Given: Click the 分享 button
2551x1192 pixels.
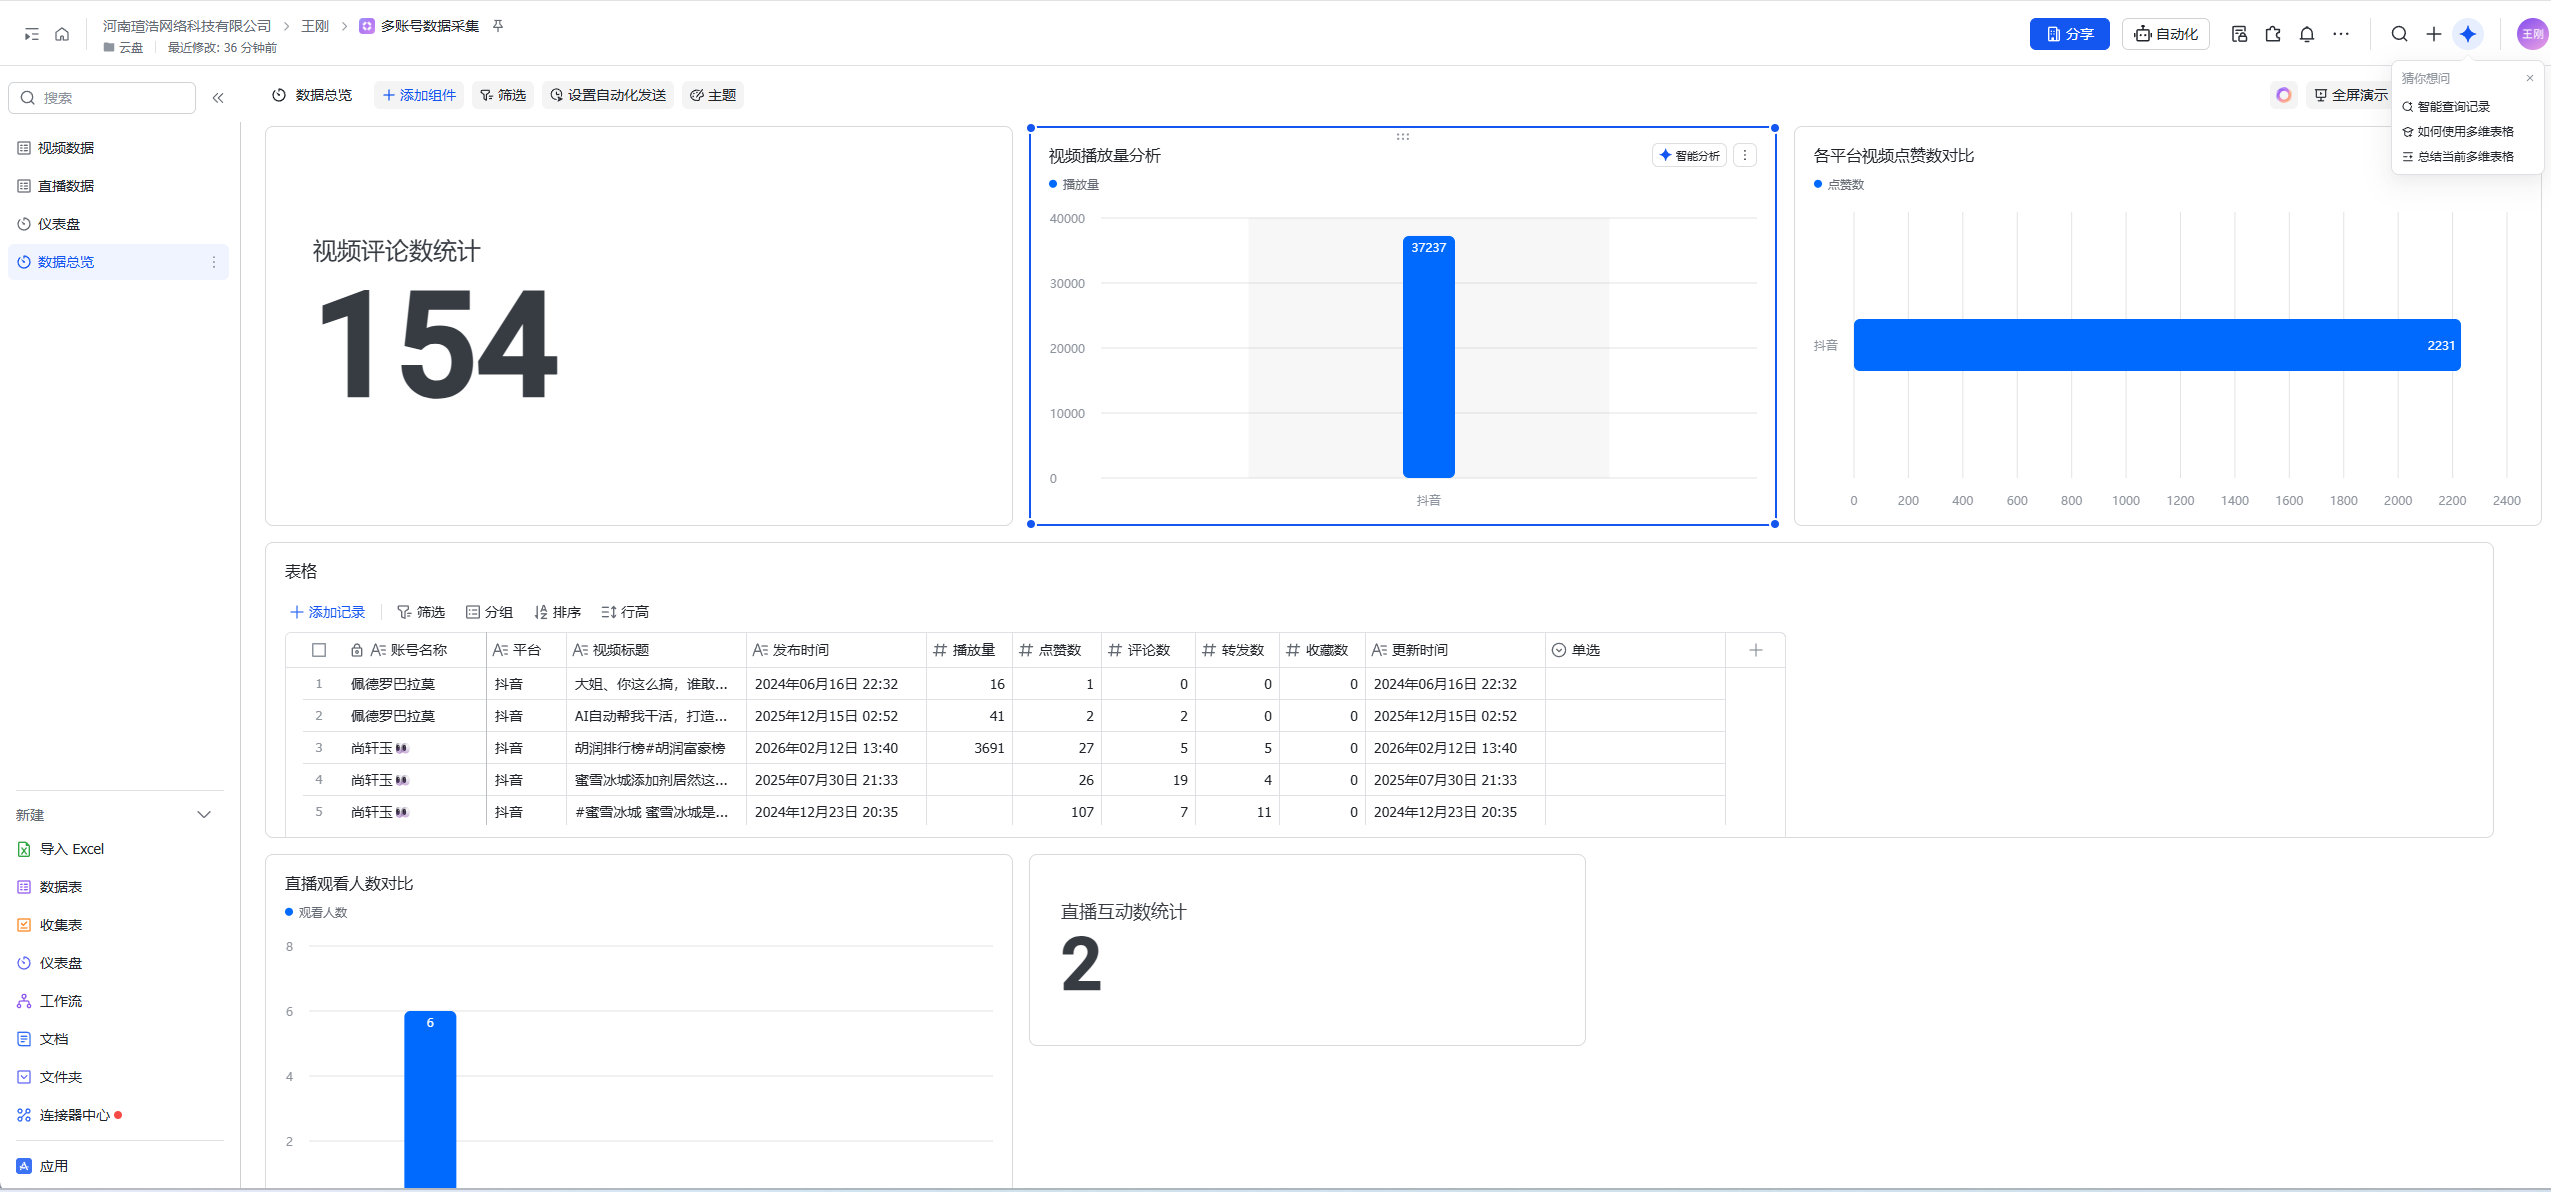Looking at the screenshot, I should coord(2069,34).
